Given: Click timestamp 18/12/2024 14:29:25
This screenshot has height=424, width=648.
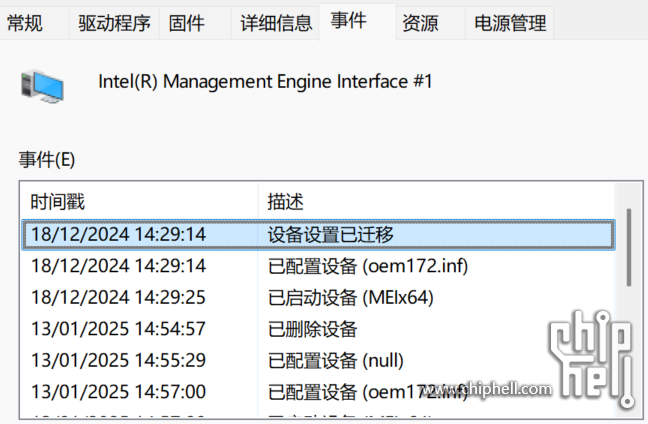Looking at the screenshot, I should tap(118, 298).
